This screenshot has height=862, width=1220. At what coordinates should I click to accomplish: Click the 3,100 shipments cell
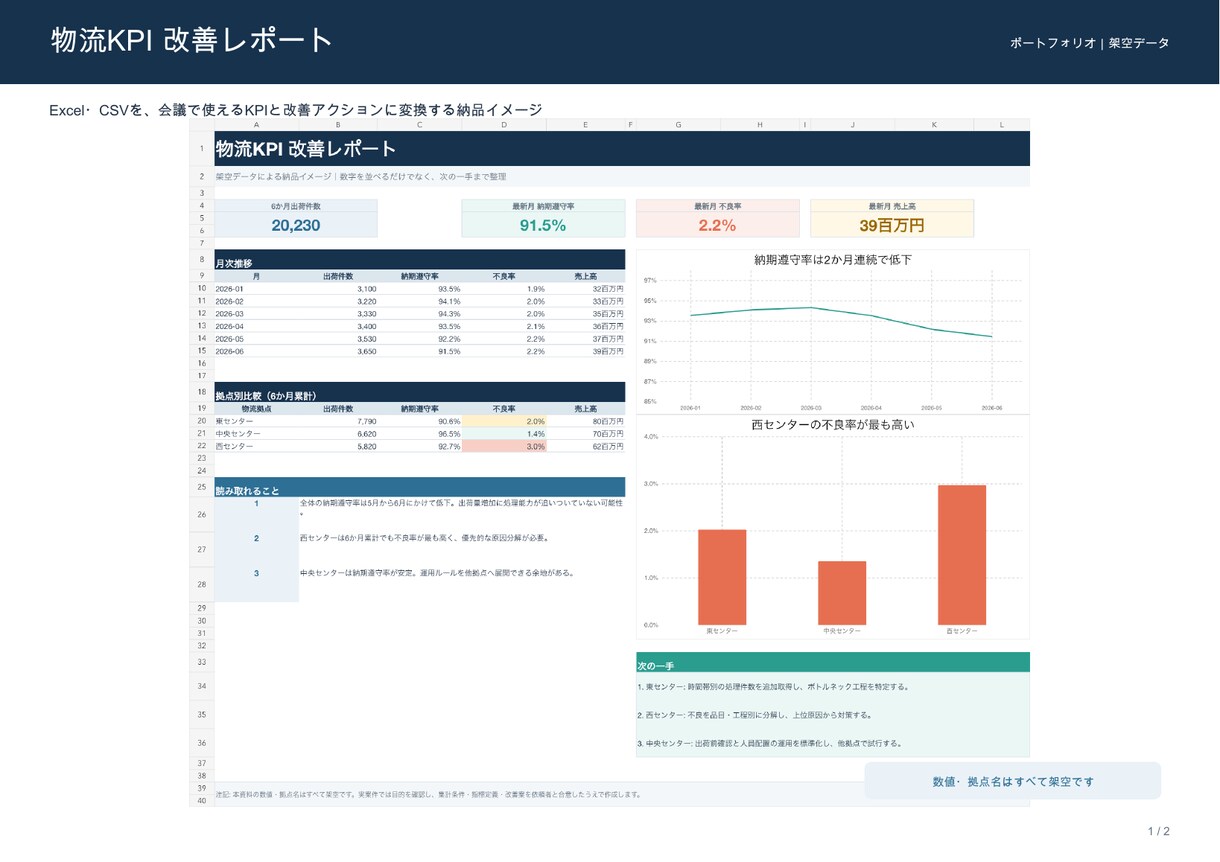click(338, 288)
